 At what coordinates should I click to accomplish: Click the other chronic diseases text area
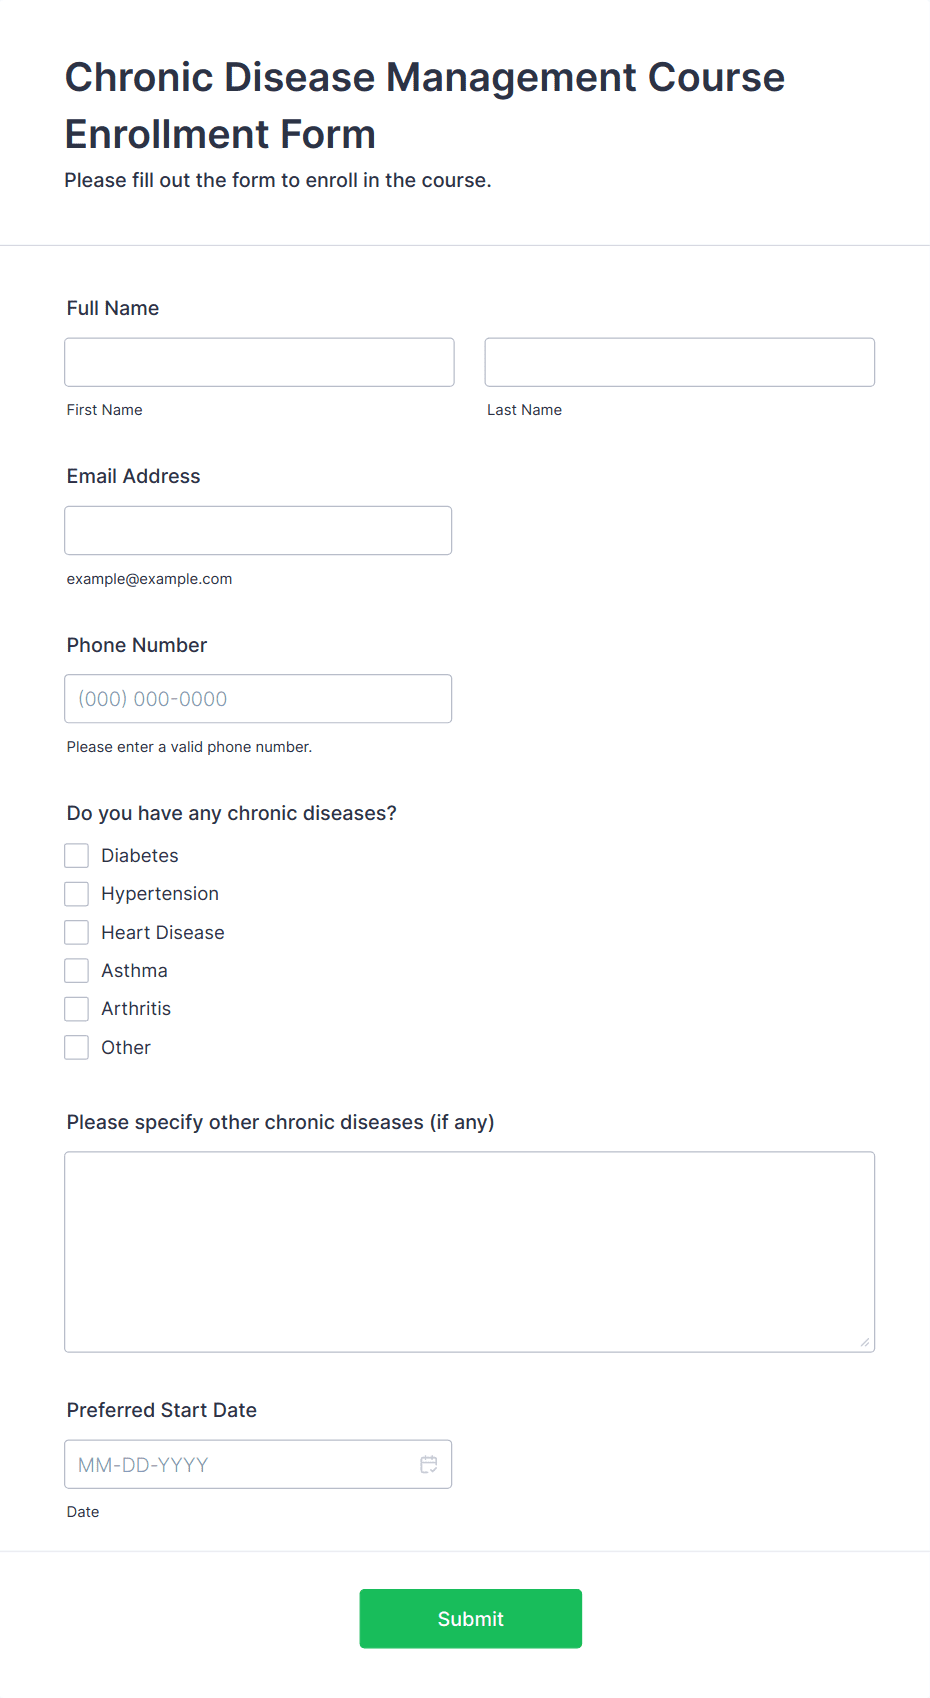470,1252
